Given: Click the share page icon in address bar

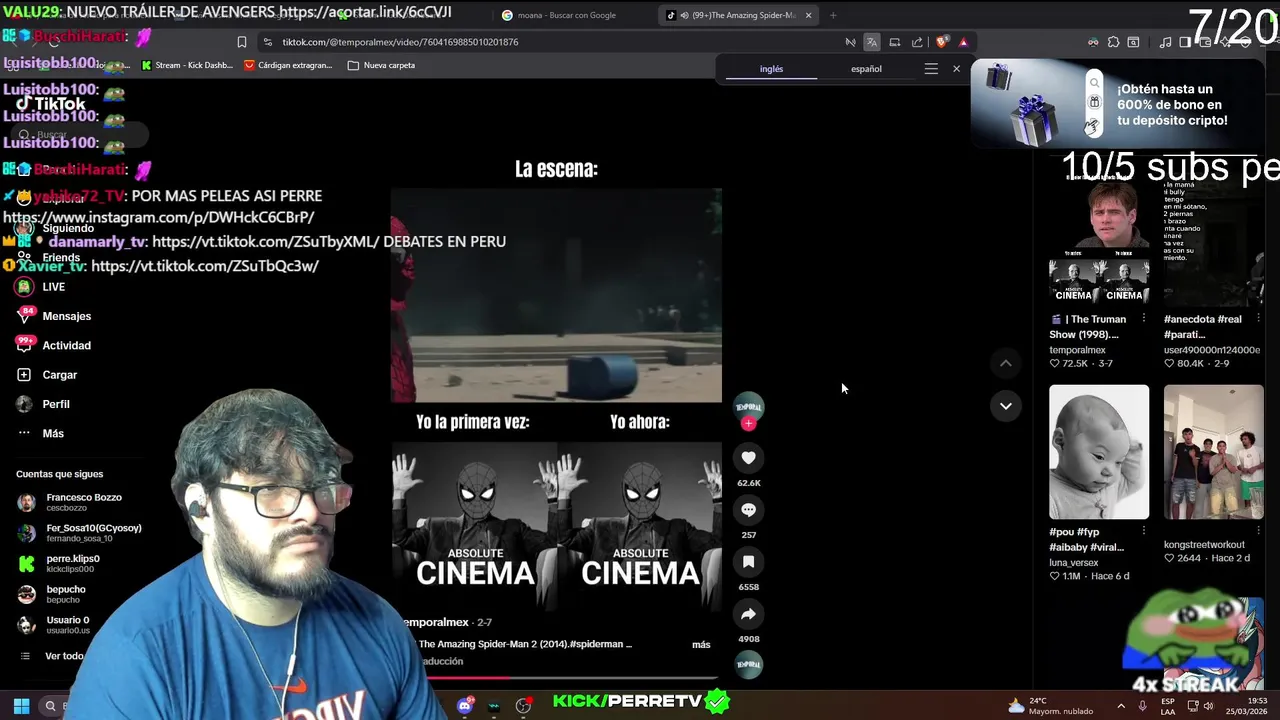Looking at the screenshot, I should [917, 42].
